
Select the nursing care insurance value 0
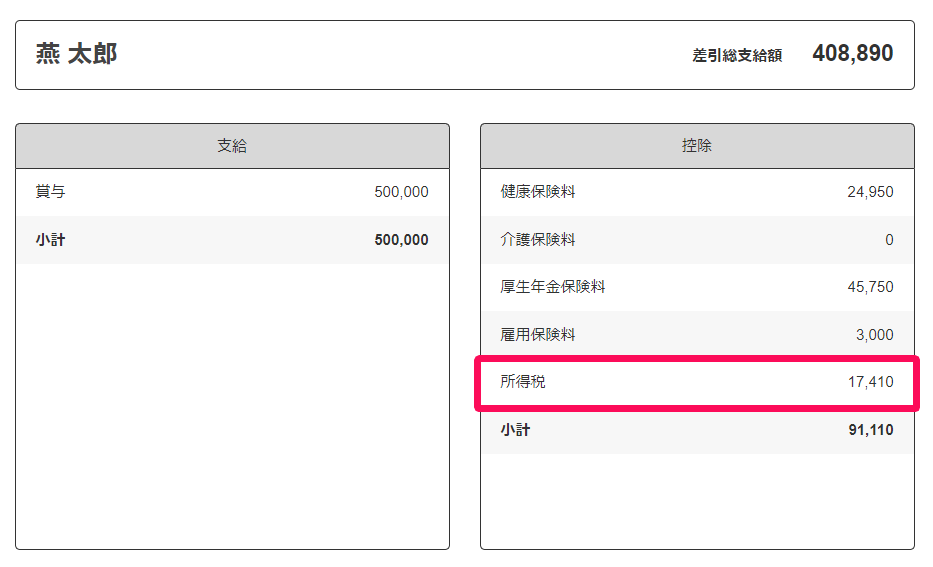click(x=889, y=240)
